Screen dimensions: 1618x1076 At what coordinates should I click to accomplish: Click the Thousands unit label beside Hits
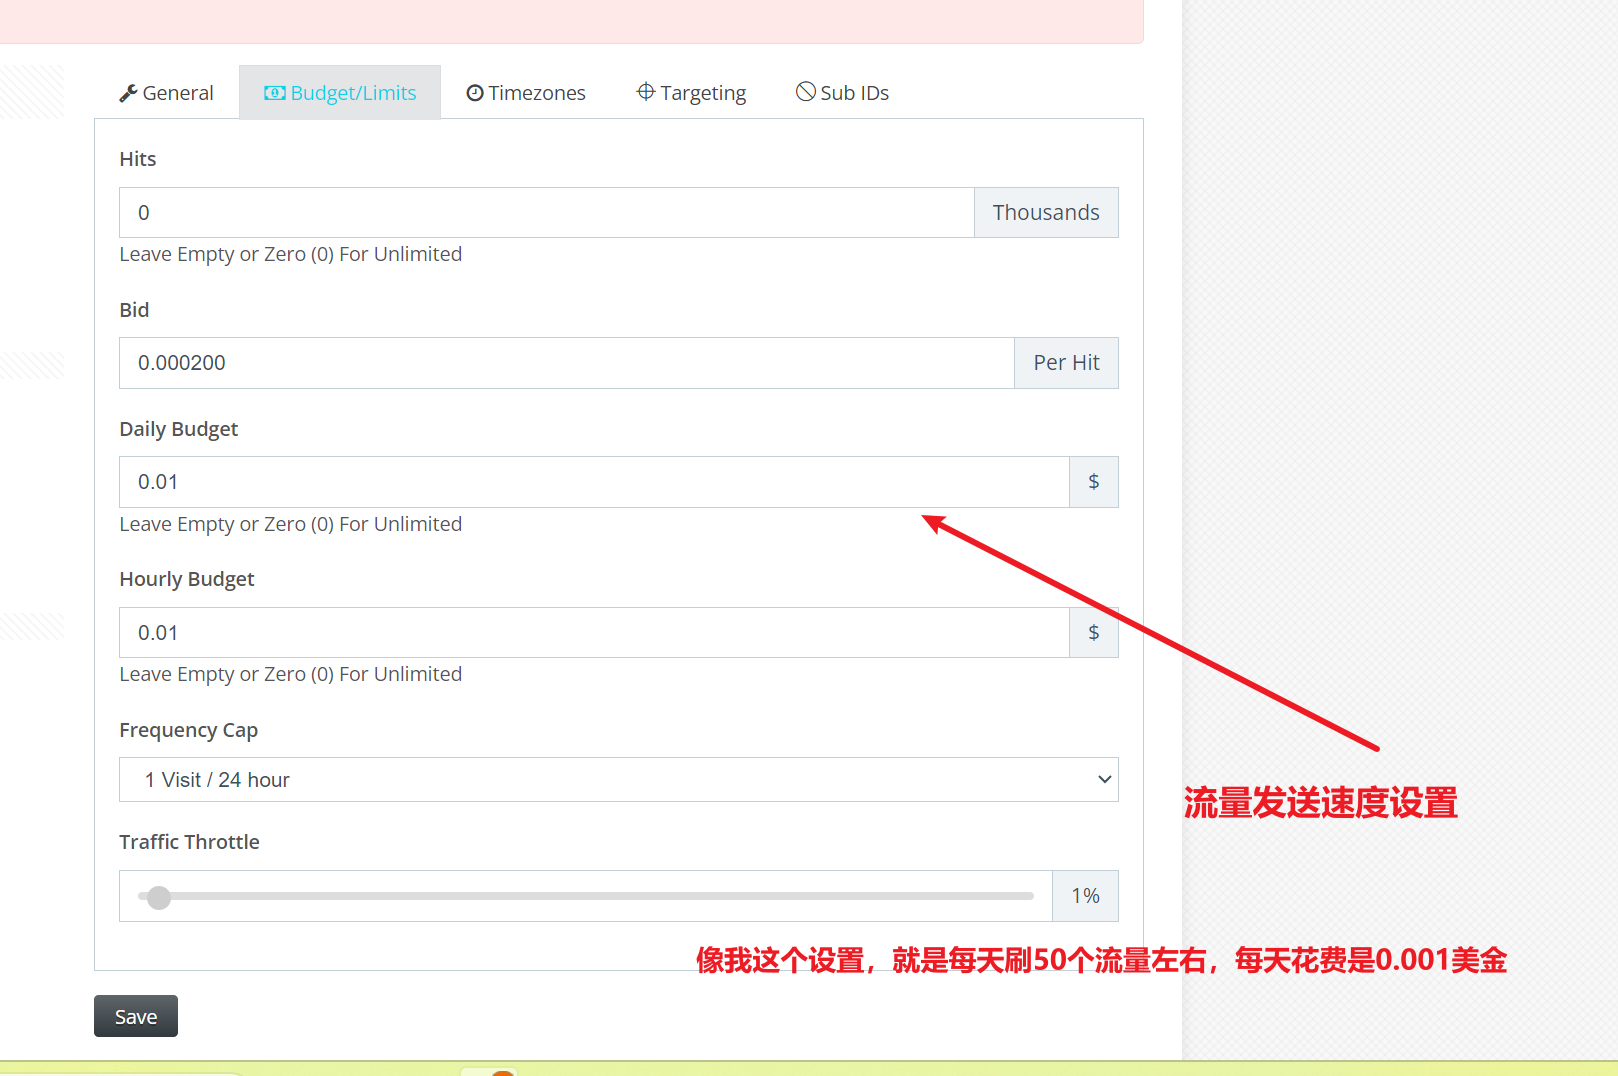click(1046, 213)
